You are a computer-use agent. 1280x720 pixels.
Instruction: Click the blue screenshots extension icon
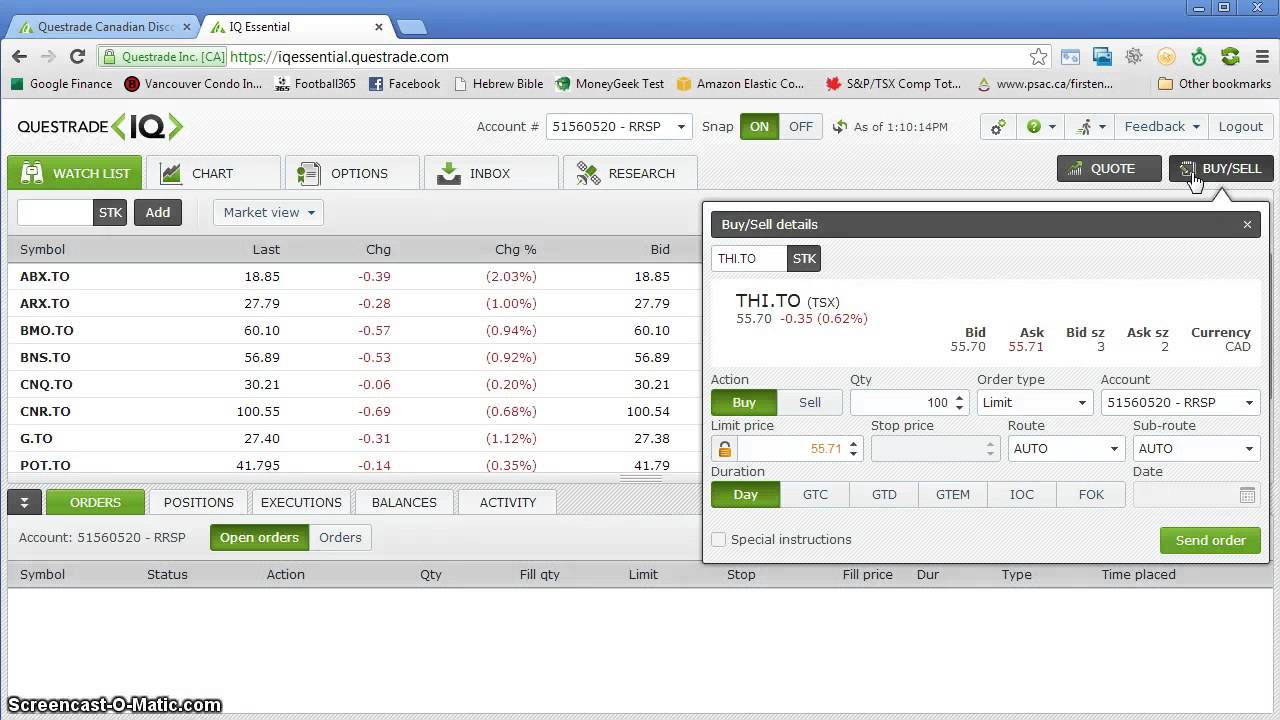tap(1102, 57)
